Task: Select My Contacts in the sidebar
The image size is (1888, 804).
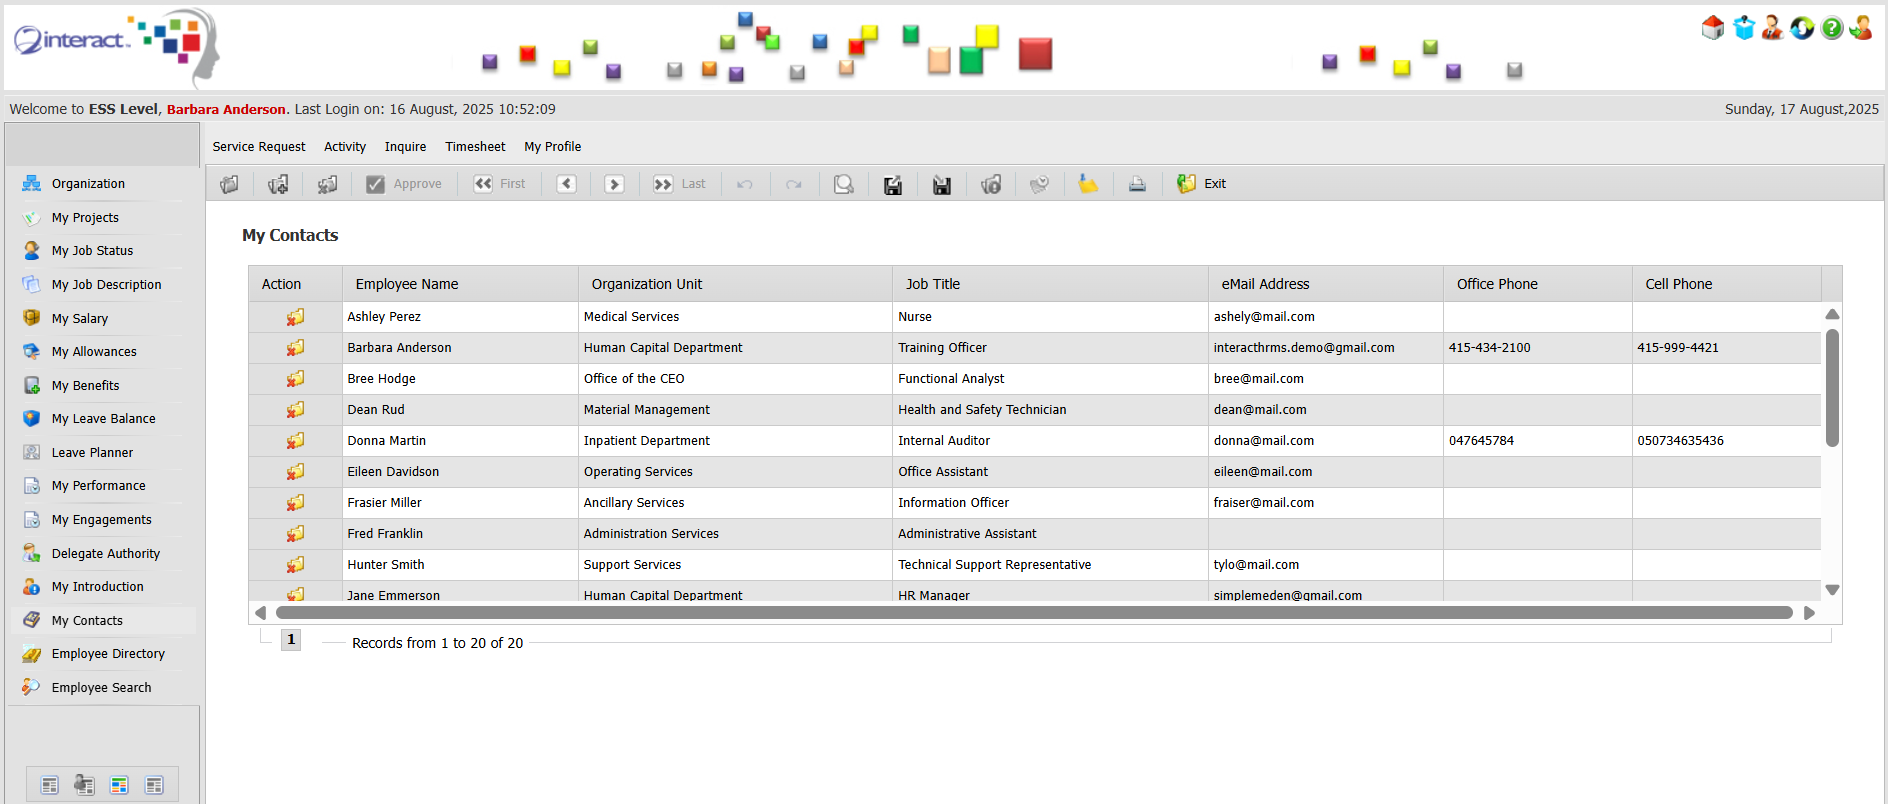Action: [x=103, y=621]
